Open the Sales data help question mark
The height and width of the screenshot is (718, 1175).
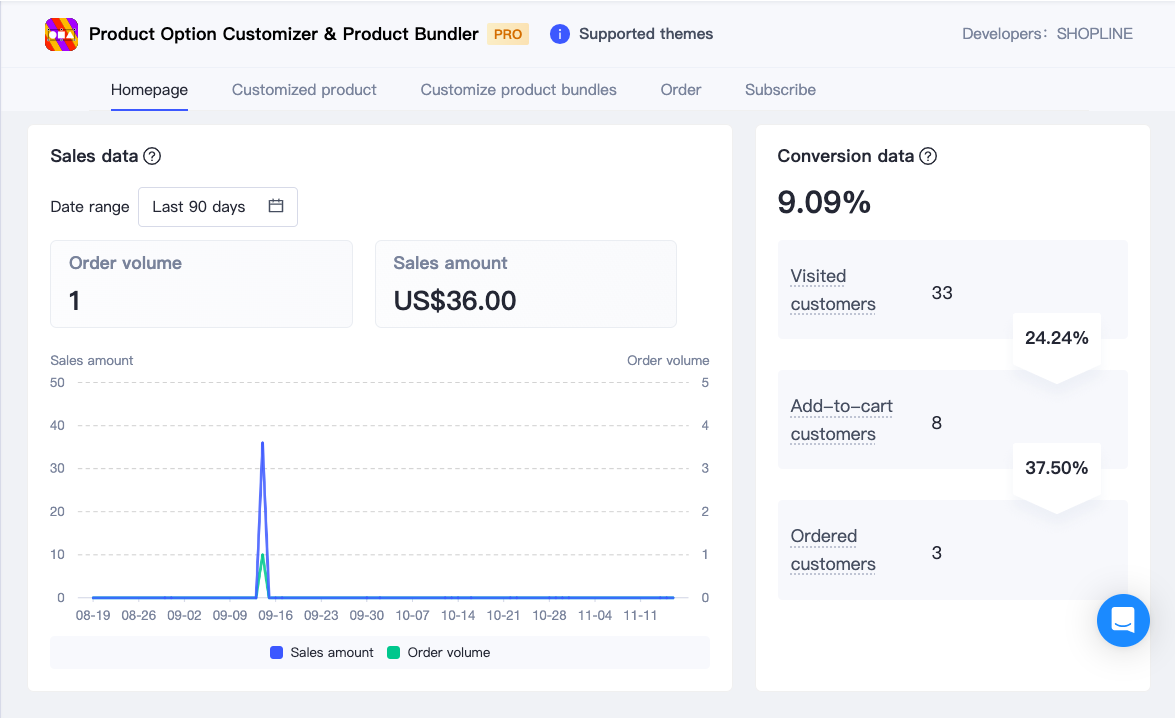point(152,156)
